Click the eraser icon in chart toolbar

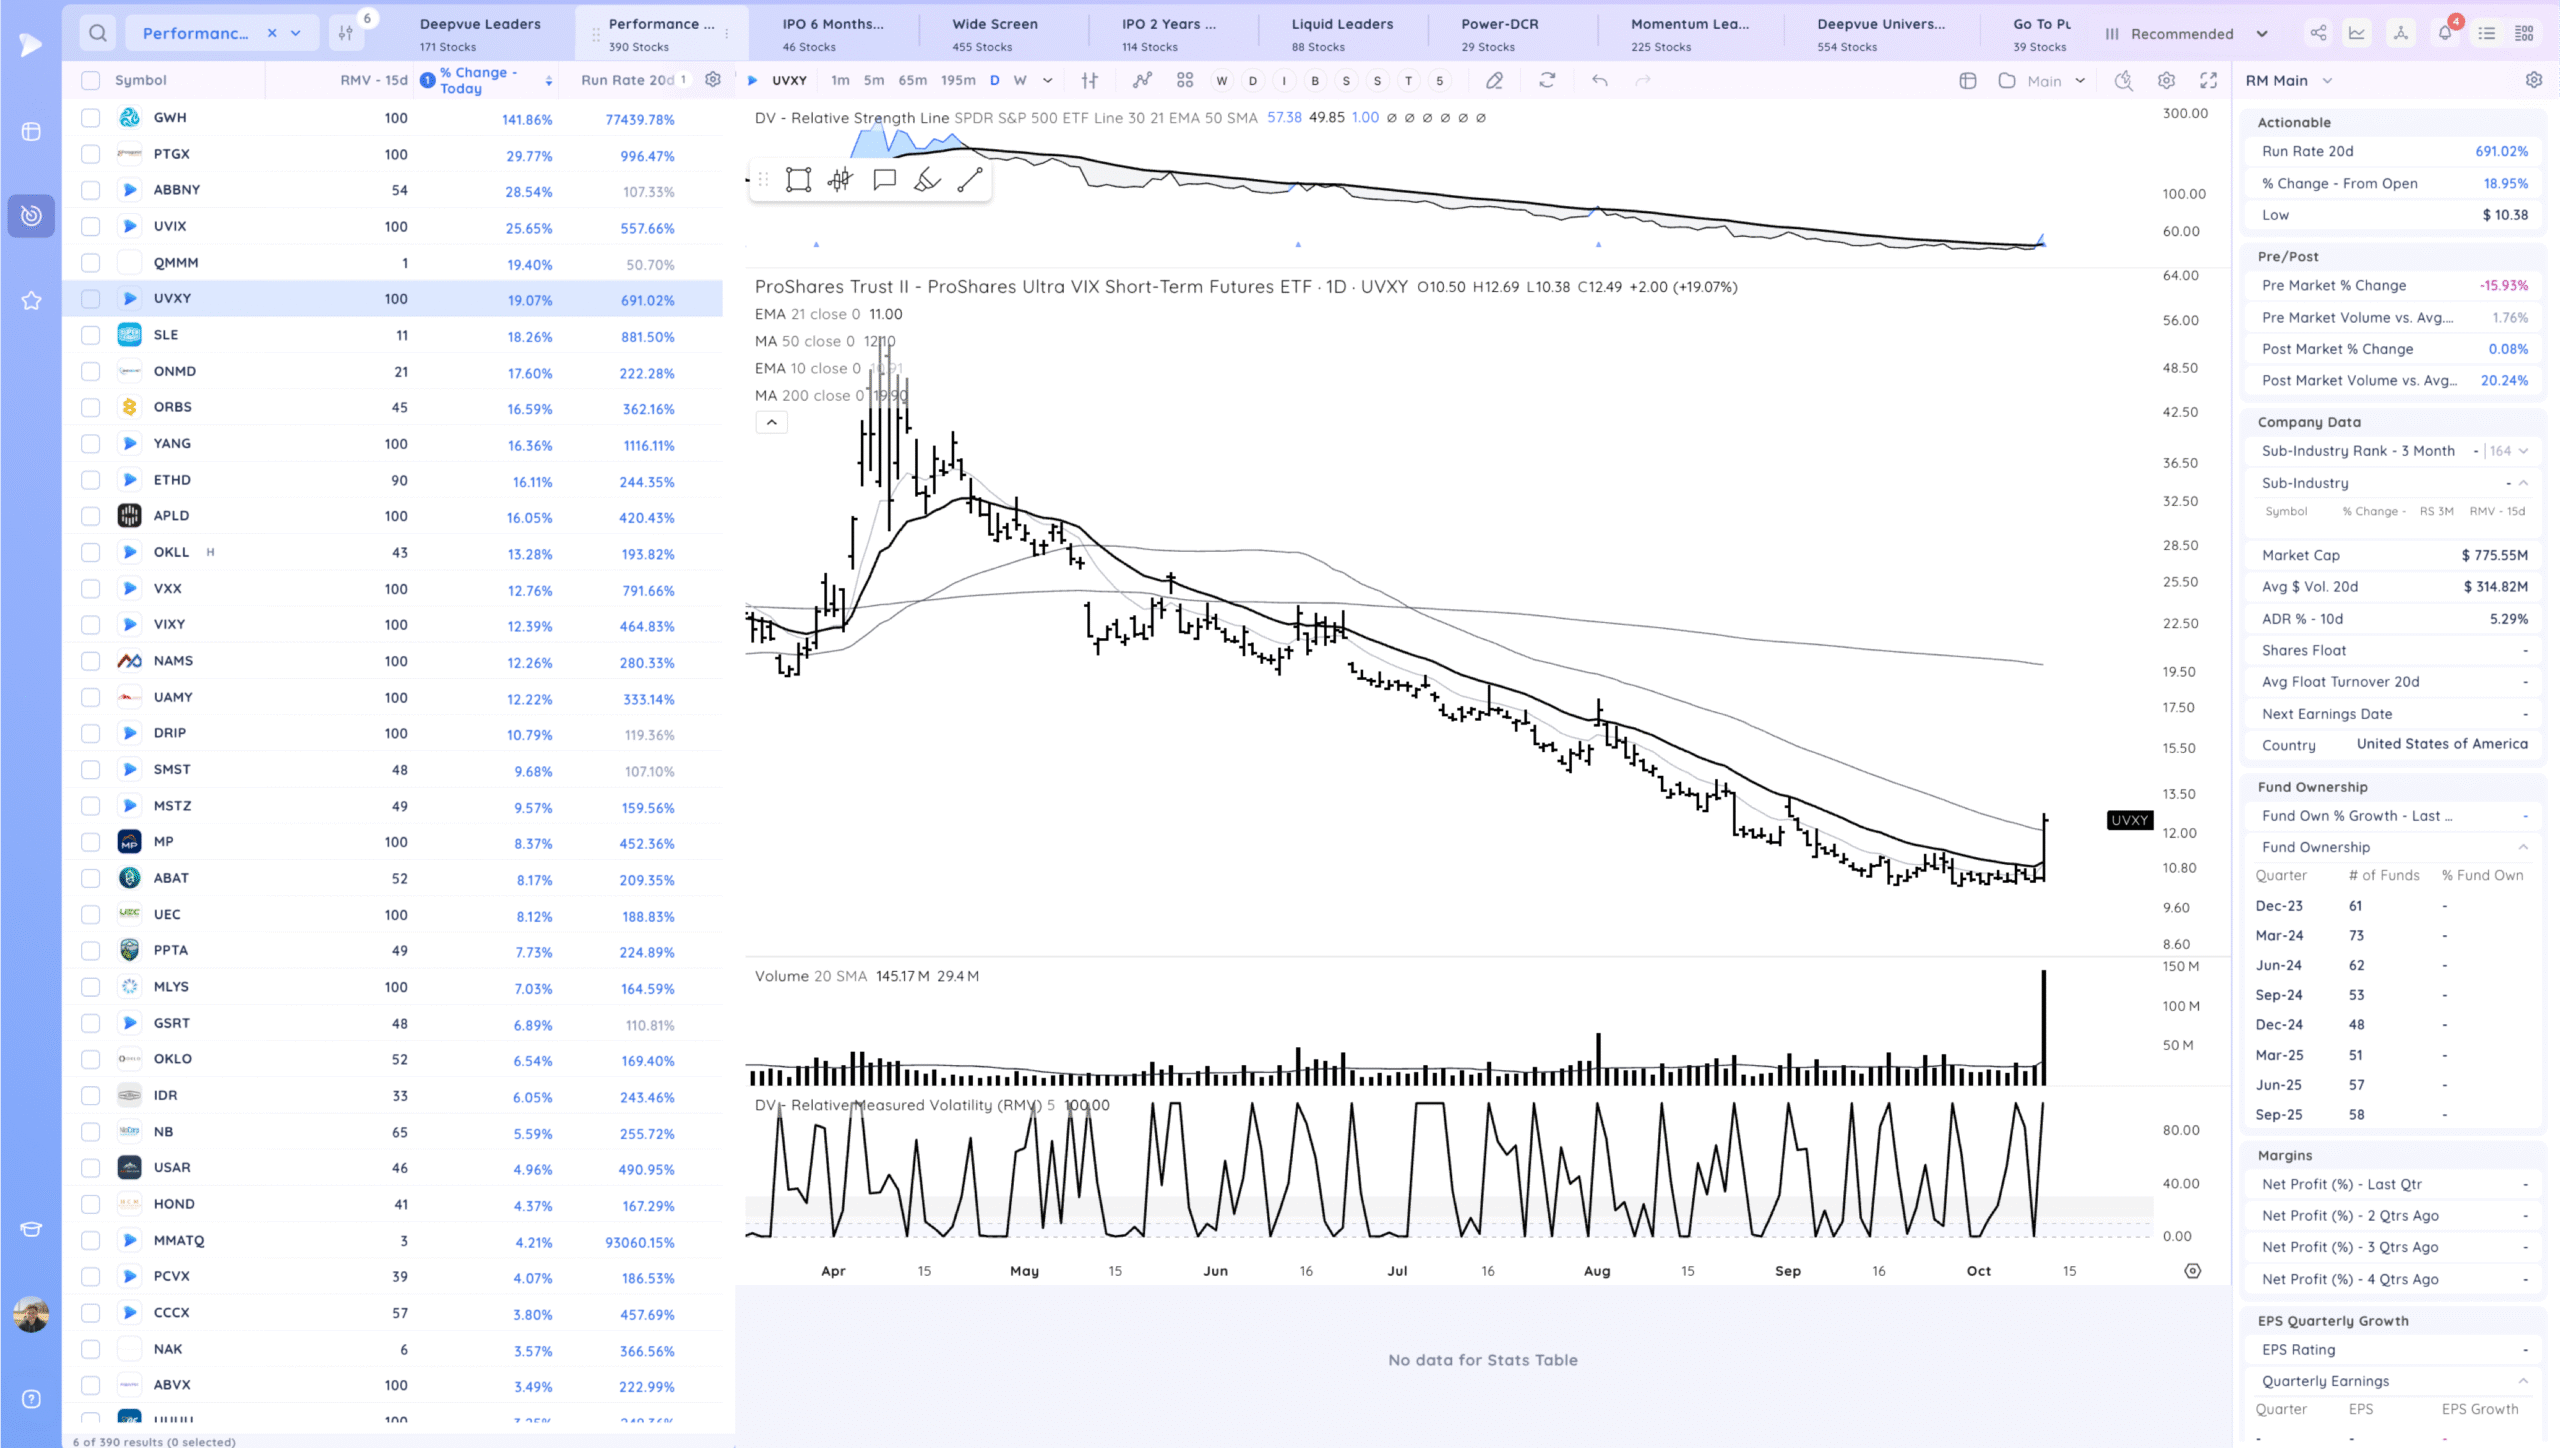point(1494,80)
